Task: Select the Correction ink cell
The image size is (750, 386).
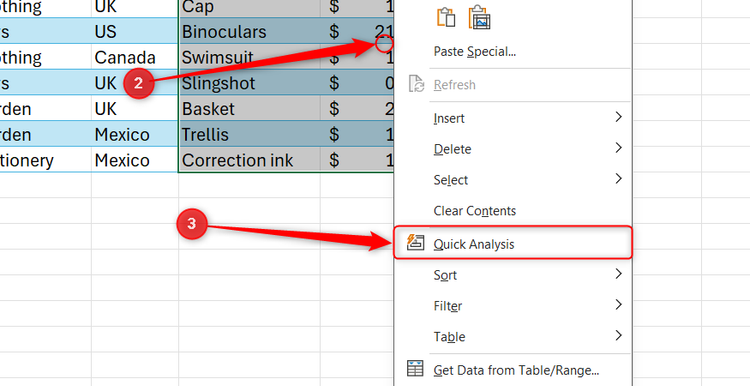Action: click(249, 160)
